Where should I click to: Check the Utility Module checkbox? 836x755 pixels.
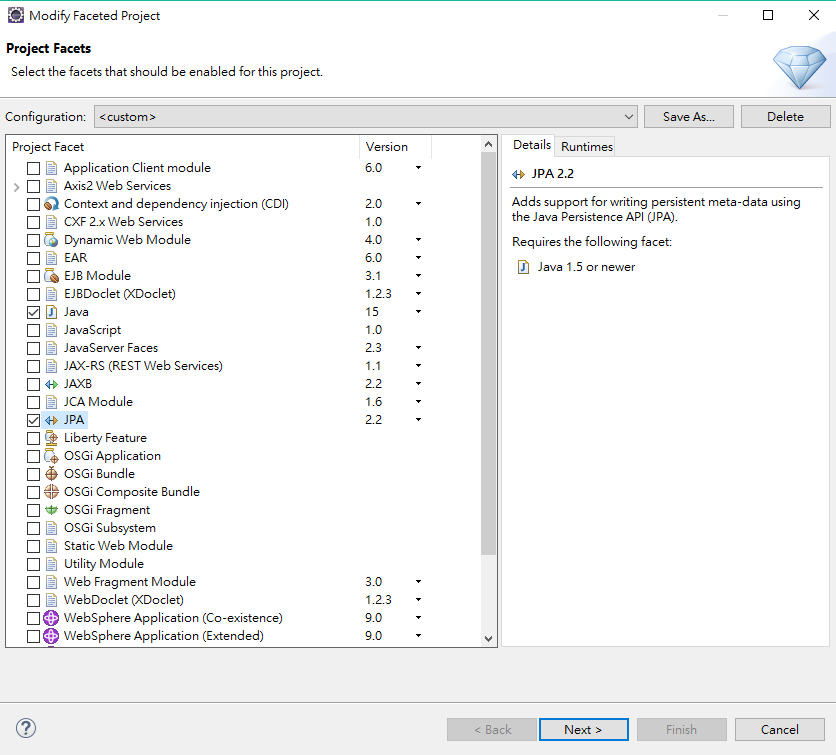pyautogui.click(x=34, y=564)
